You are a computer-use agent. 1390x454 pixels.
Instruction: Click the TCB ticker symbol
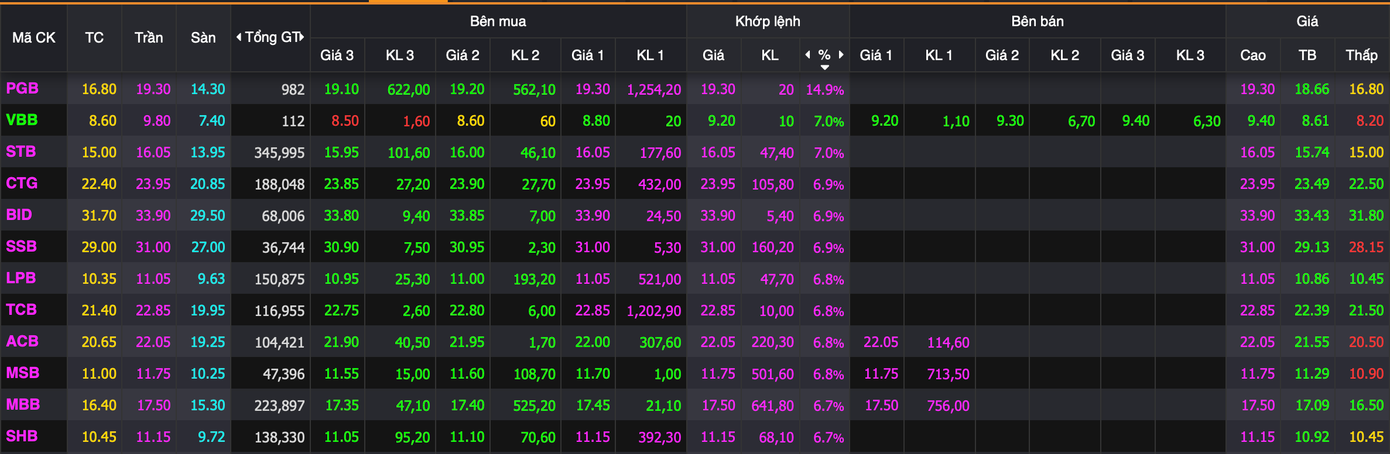pyautogui.click(x=21, y=310)
